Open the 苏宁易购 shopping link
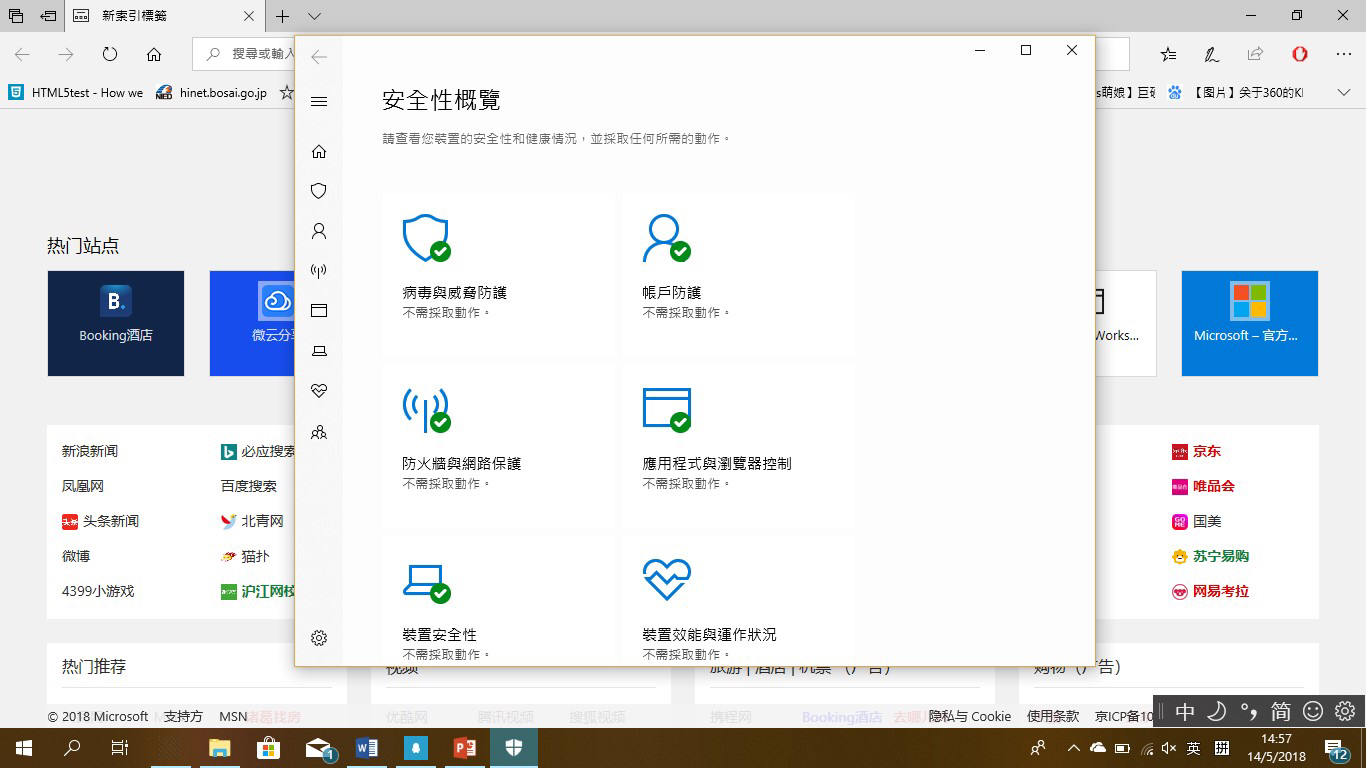1366x768 pixels. pos(1210,556)
